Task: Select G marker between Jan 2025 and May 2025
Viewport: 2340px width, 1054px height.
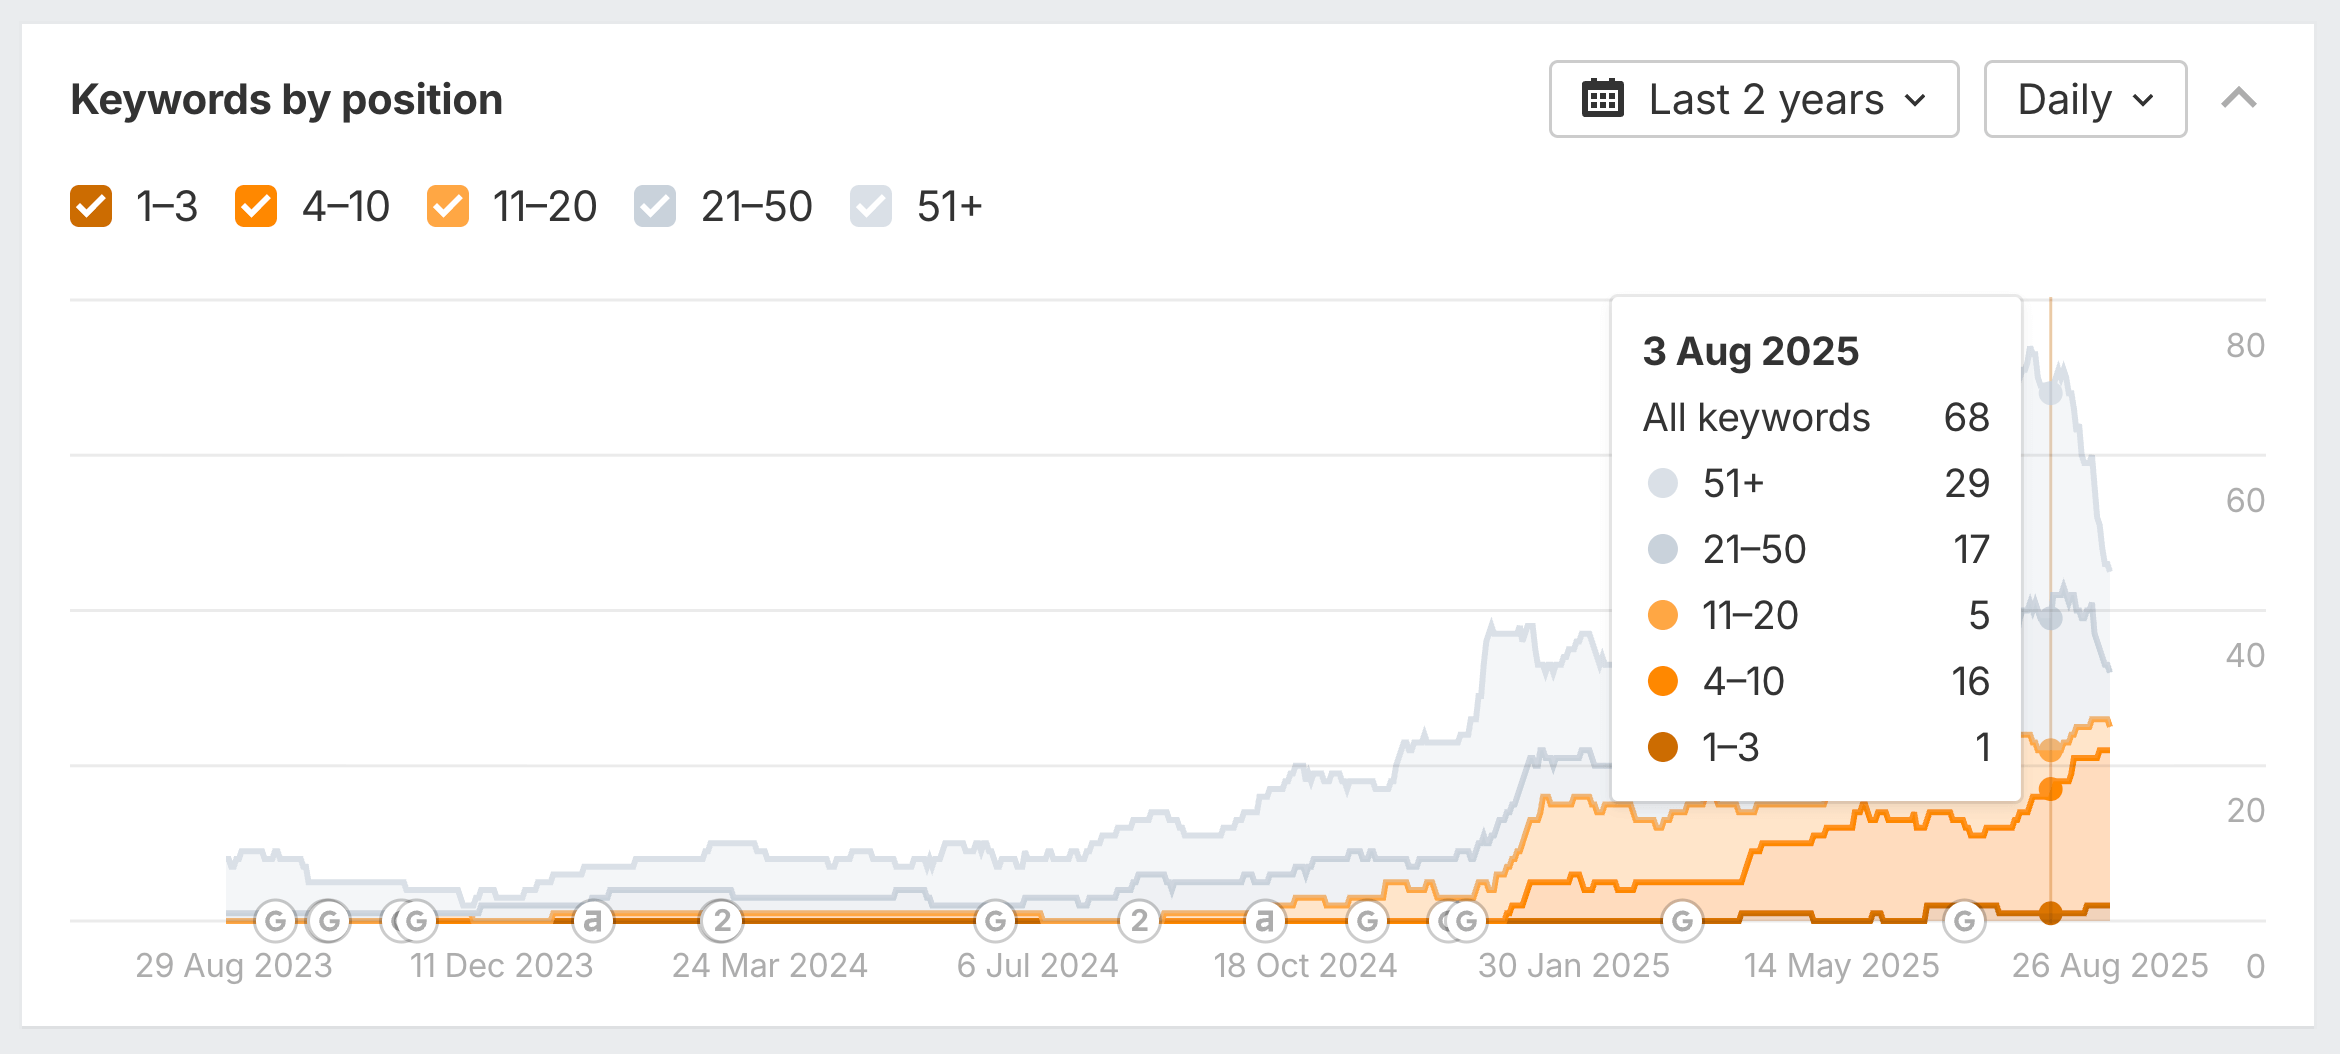Action: click(1682, 920)
